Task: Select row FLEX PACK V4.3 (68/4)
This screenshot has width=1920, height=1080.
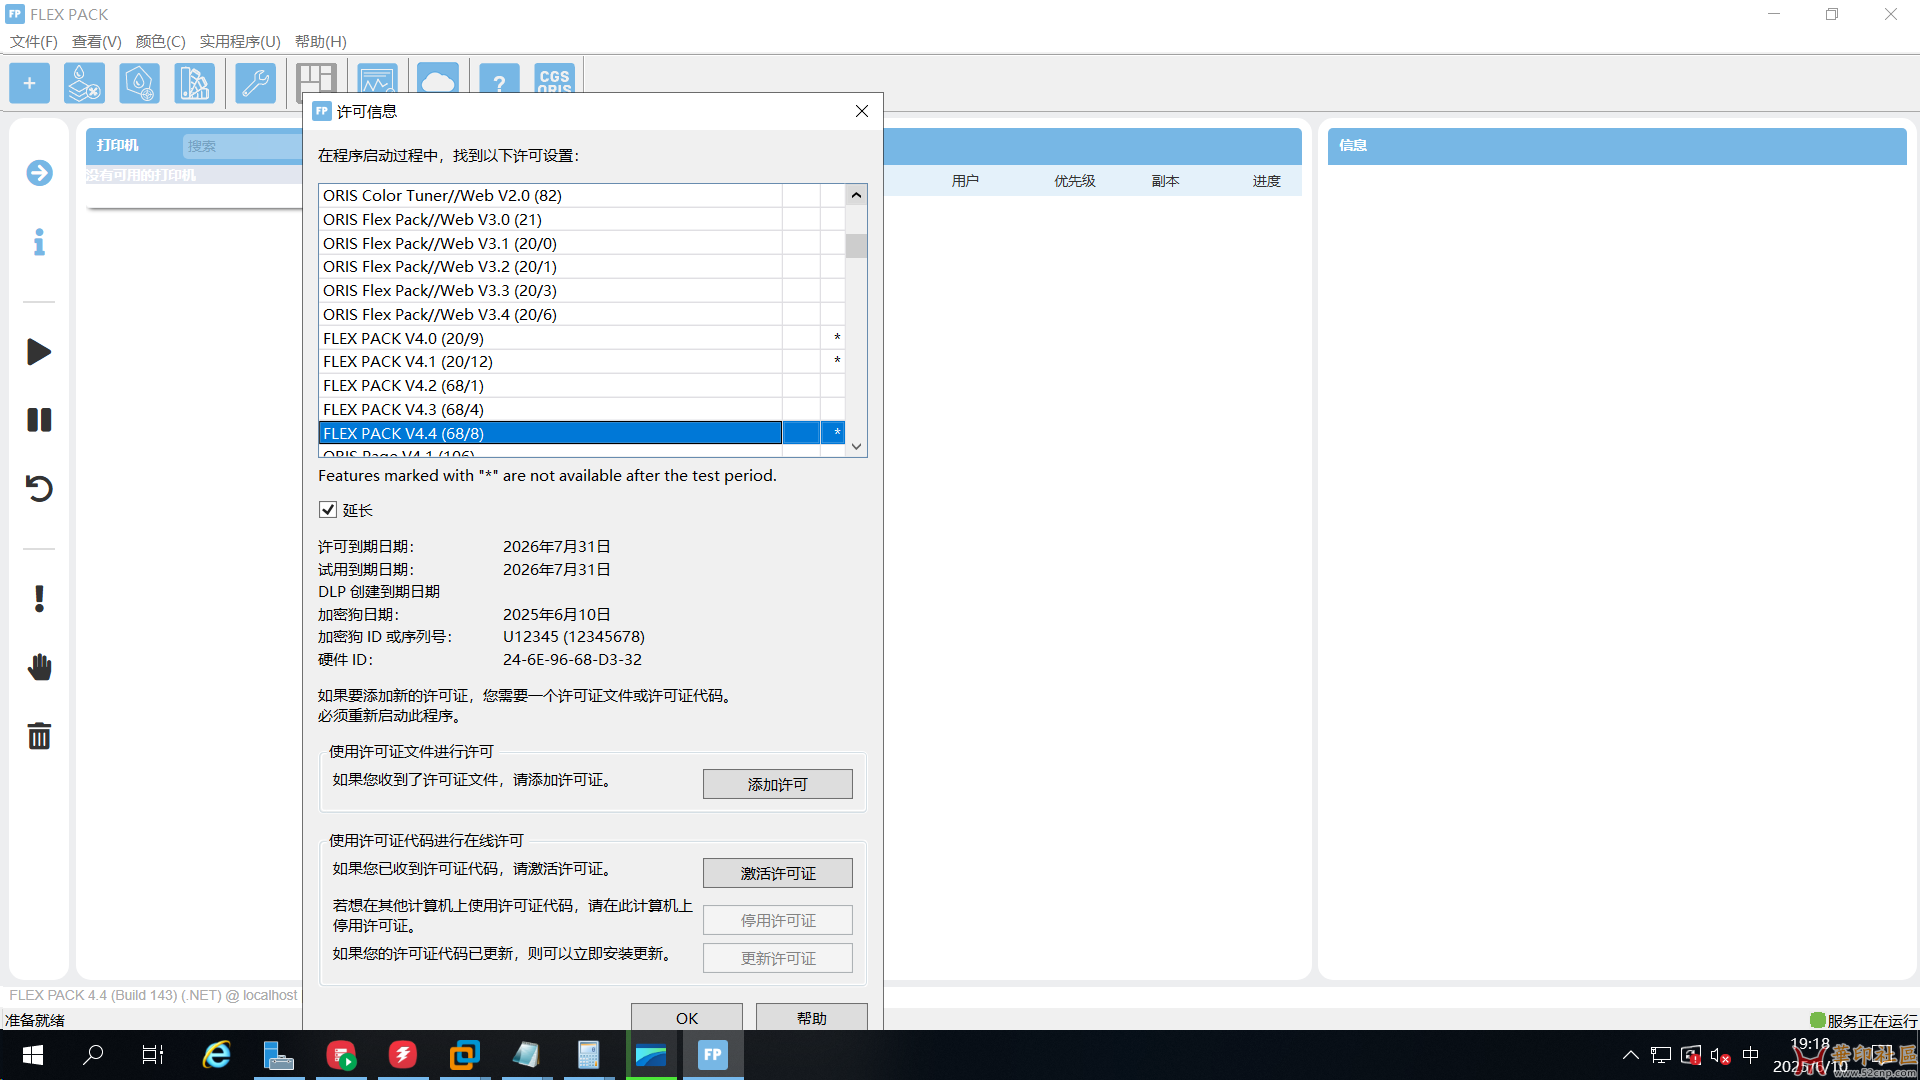Action: pyautogui.click(x=582, y=409)
